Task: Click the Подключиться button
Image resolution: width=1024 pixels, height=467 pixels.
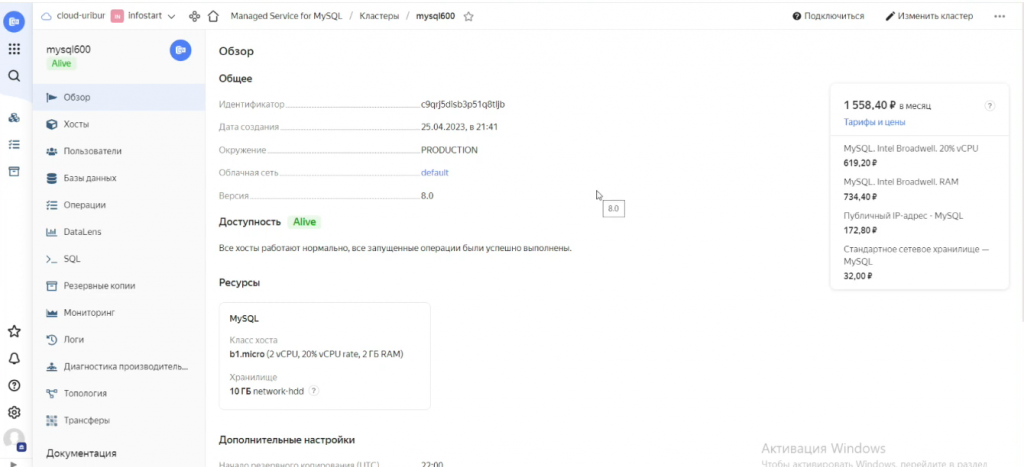Action: 828,16
